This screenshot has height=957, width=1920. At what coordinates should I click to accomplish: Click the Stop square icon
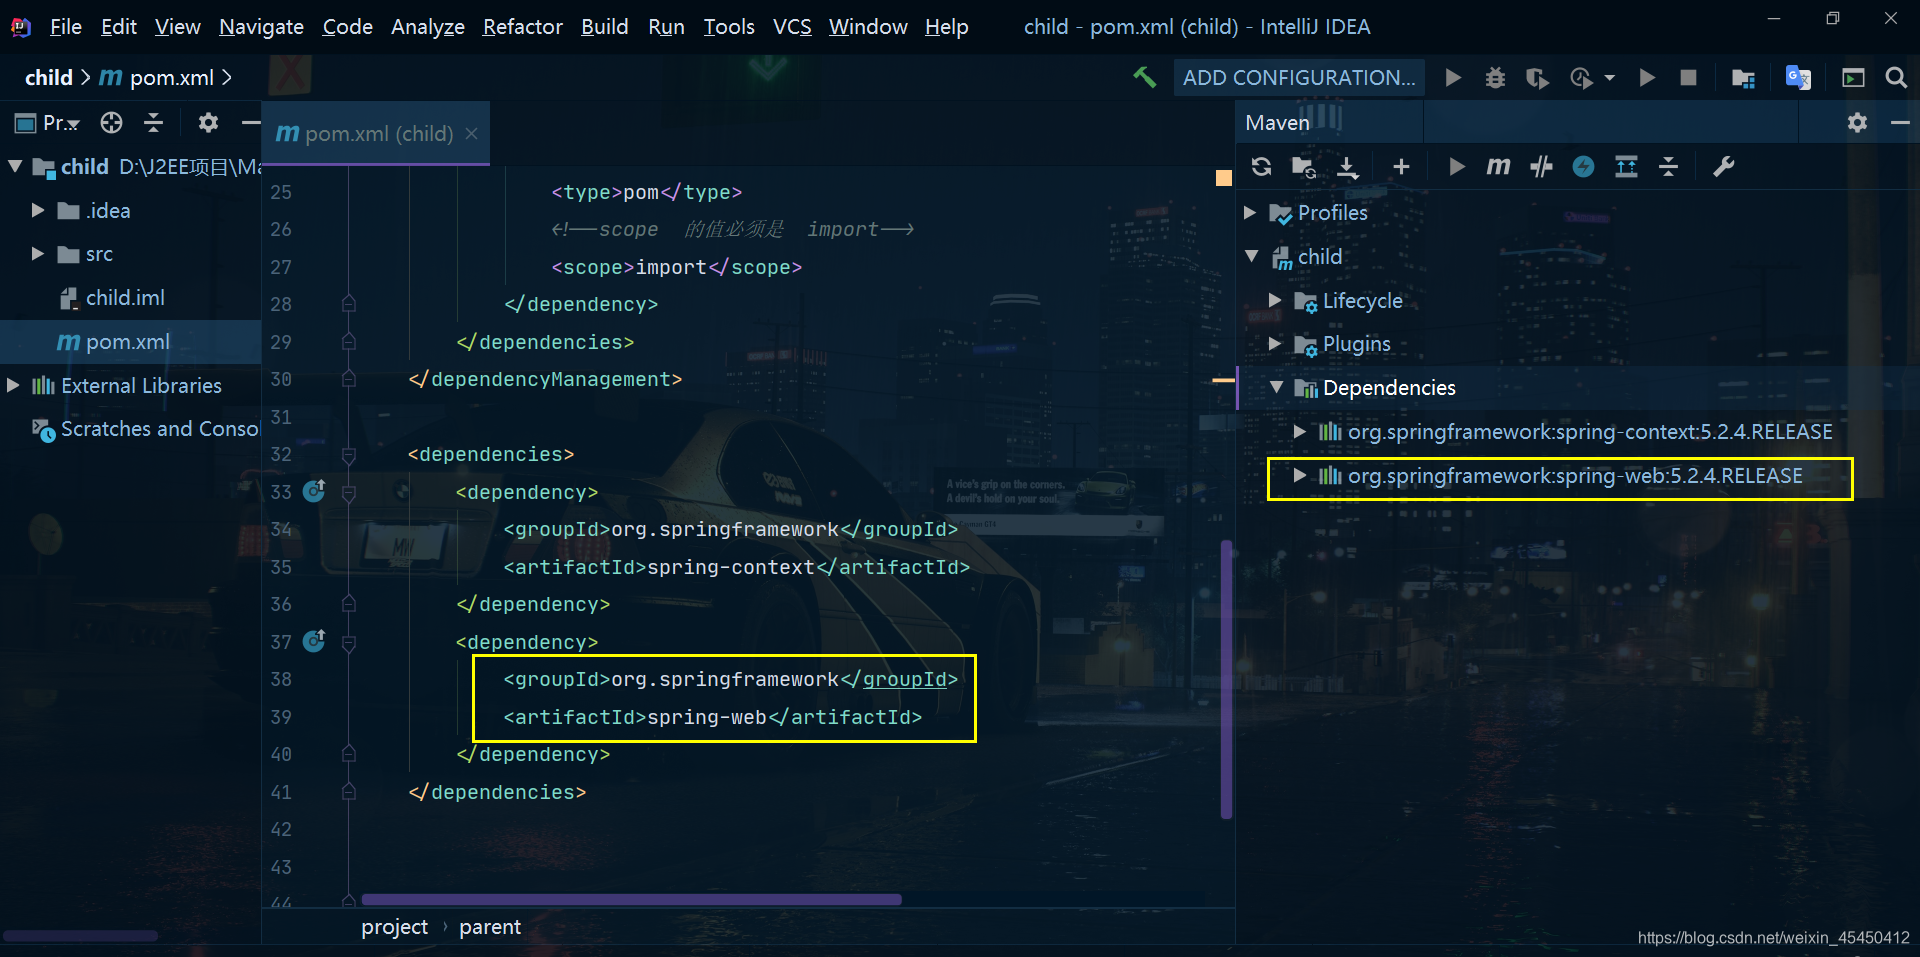[1688, 77]
